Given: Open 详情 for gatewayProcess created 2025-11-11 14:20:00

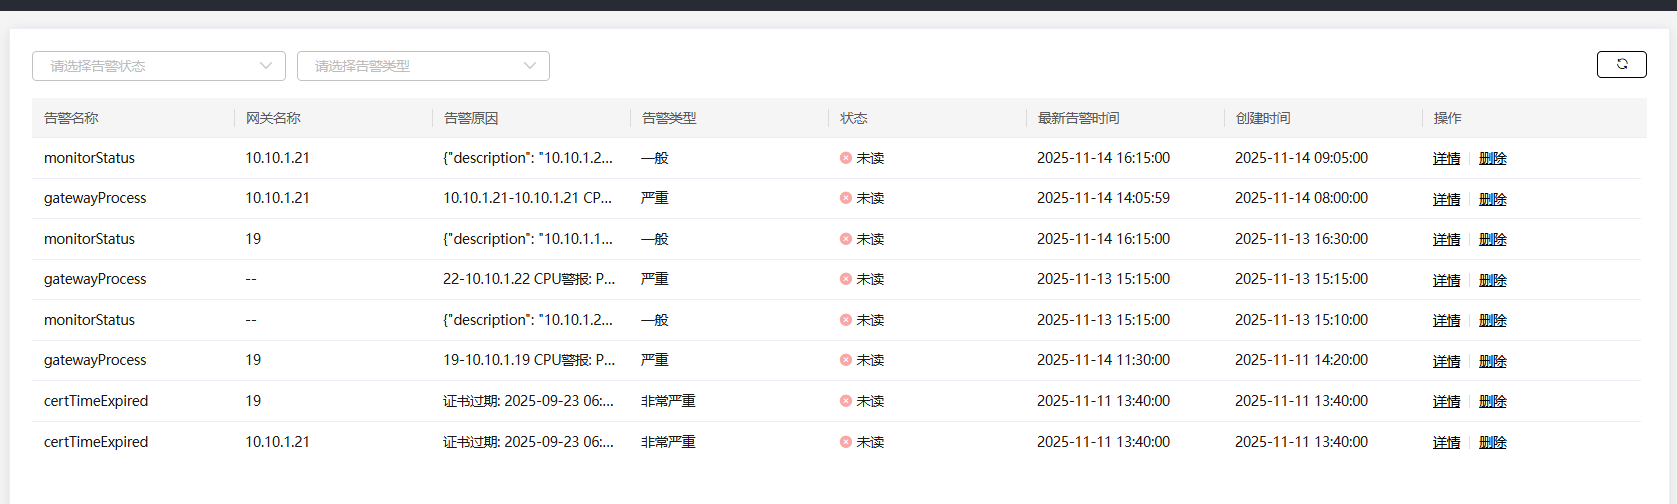Looking at the screenshot, I should click(x=1446, y=361).
